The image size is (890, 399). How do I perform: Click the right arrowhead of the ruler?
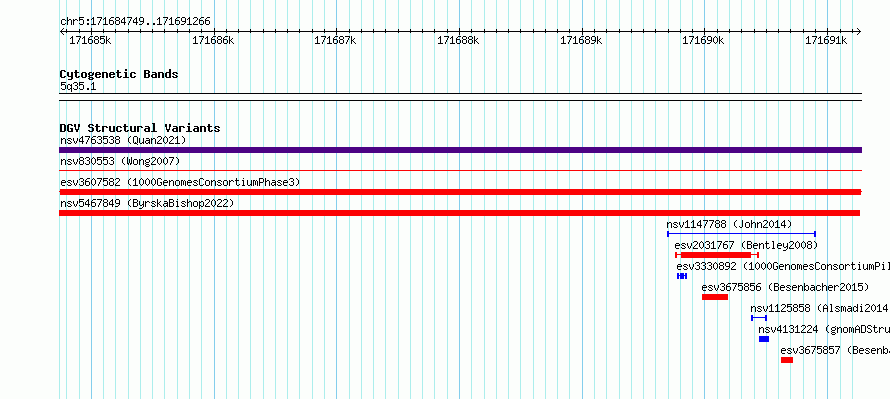(858, 32)
